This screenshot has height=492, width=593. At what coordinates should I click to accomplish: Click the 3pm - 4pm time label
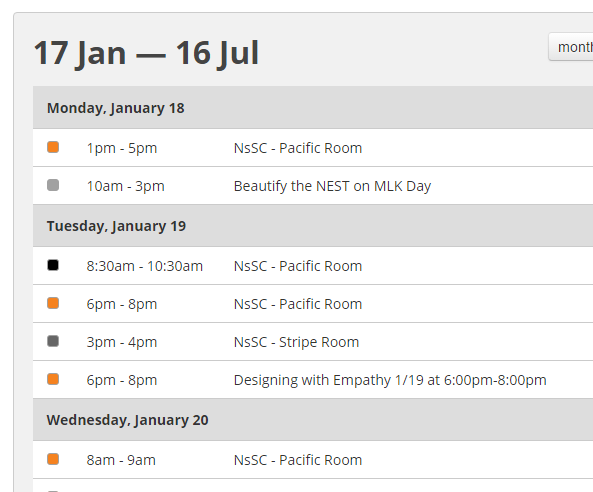121,342
